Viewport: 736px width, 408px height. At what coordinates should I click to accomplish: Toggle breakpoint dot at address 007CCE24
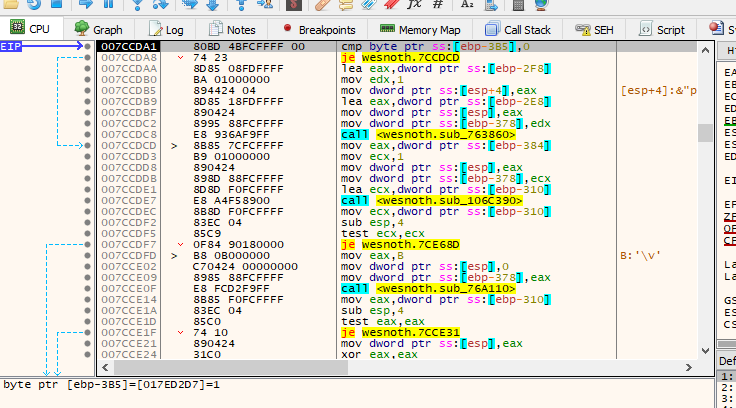click(x=87, y=354)
